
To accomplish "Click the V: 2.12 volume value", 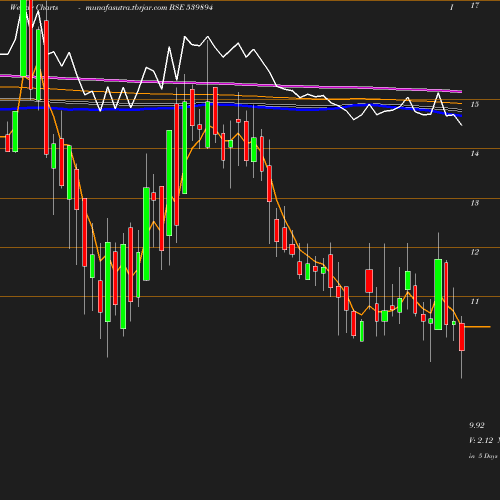I will coord(481,440).
